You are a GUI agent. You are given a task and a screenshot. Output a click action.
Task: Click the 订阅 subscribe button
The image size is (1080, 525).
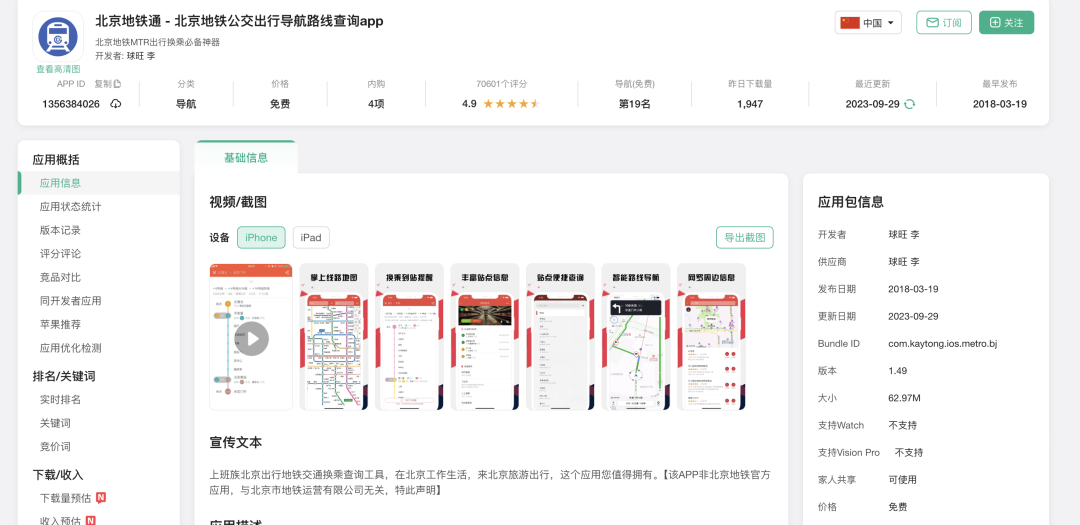(944, 23)
